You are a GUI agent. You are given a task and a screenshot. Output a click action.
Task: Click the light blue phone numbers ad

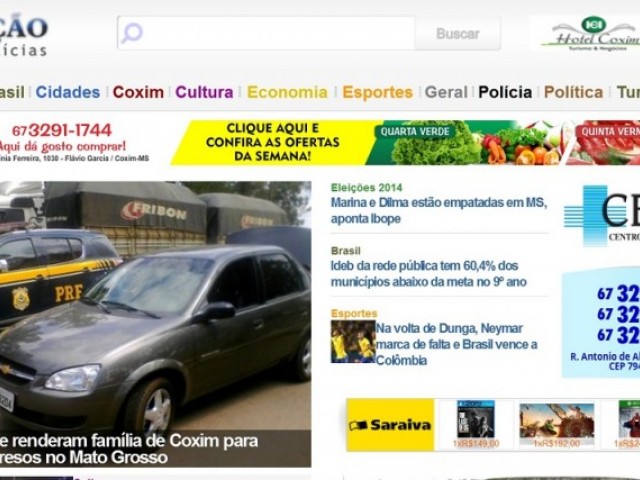601,322
